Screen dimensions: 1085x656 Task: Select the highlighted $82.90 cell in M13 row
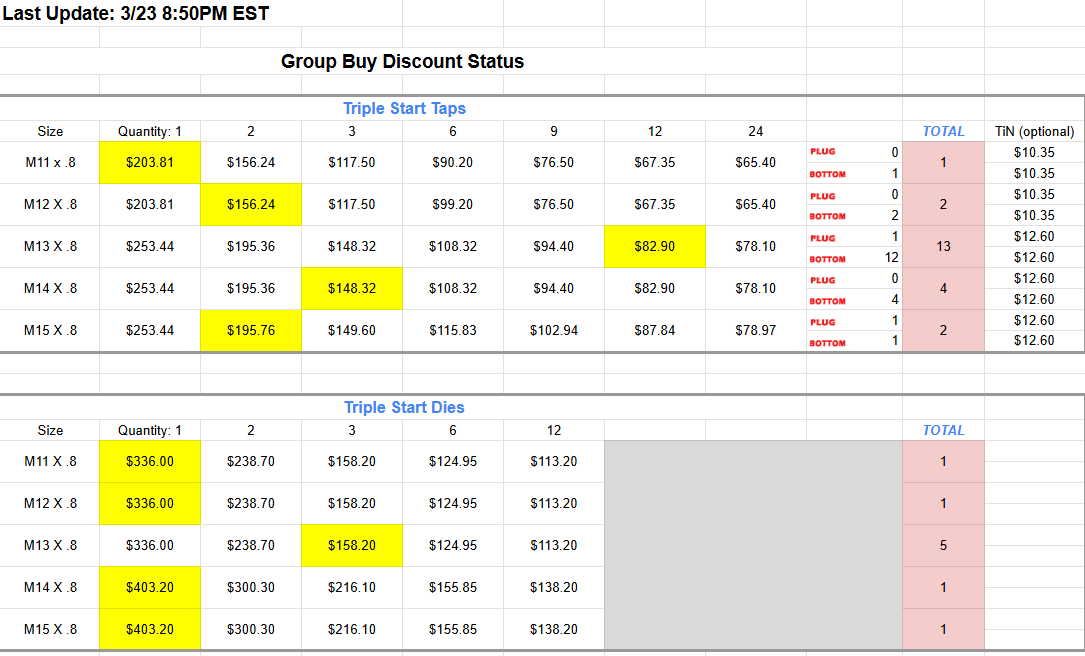[x=654, y=246]
